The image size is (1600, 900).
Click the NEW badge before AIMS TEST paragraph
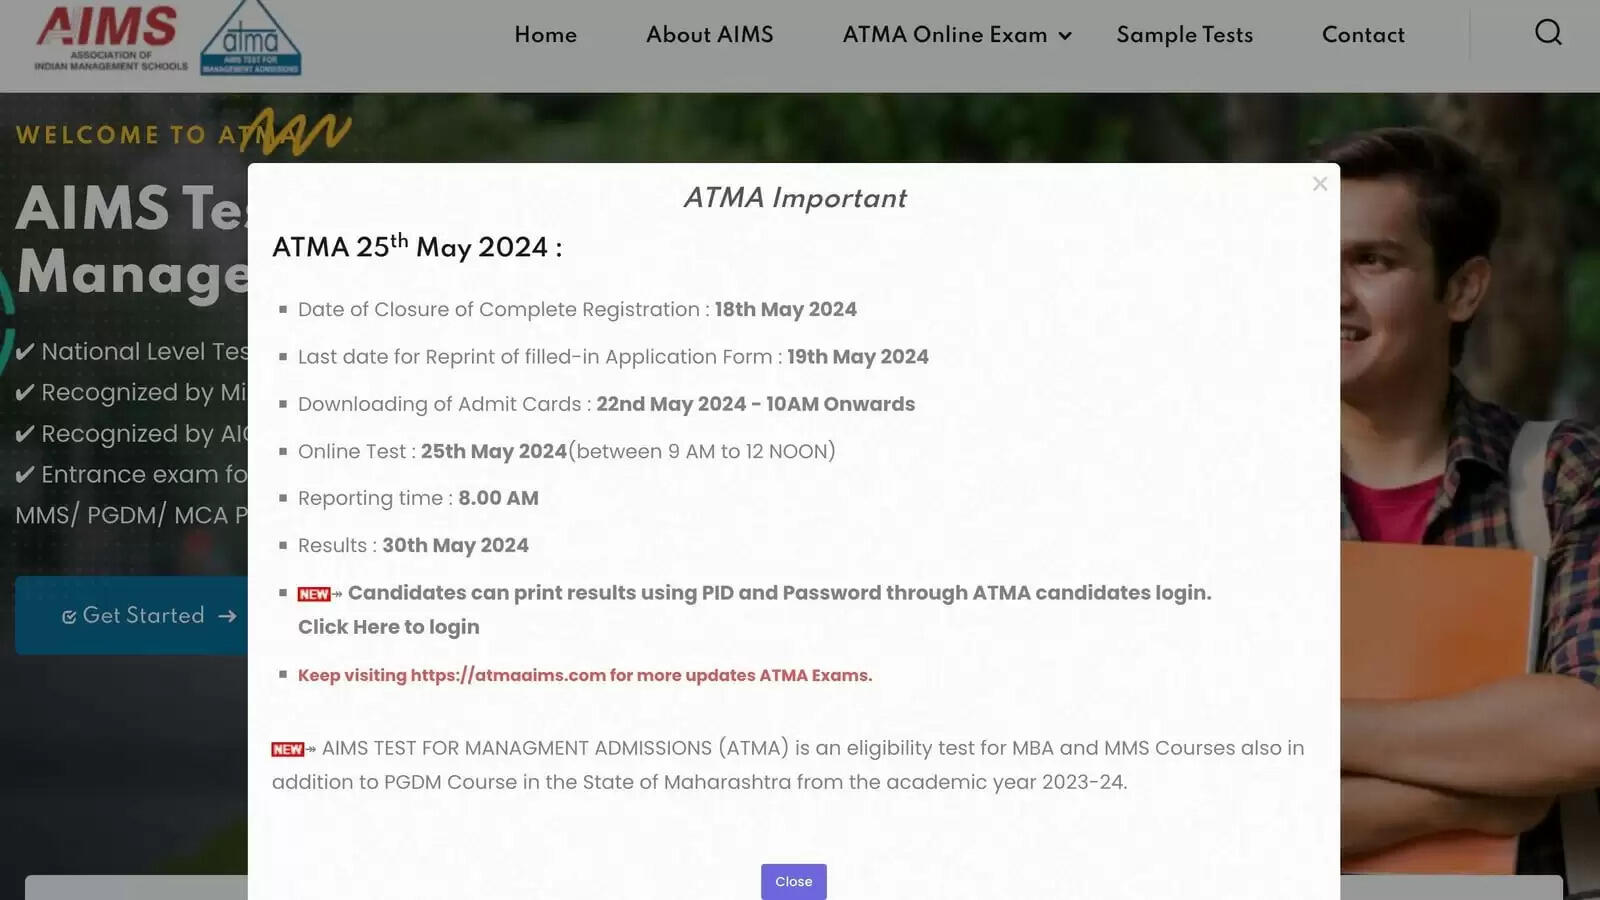[288, 749]
